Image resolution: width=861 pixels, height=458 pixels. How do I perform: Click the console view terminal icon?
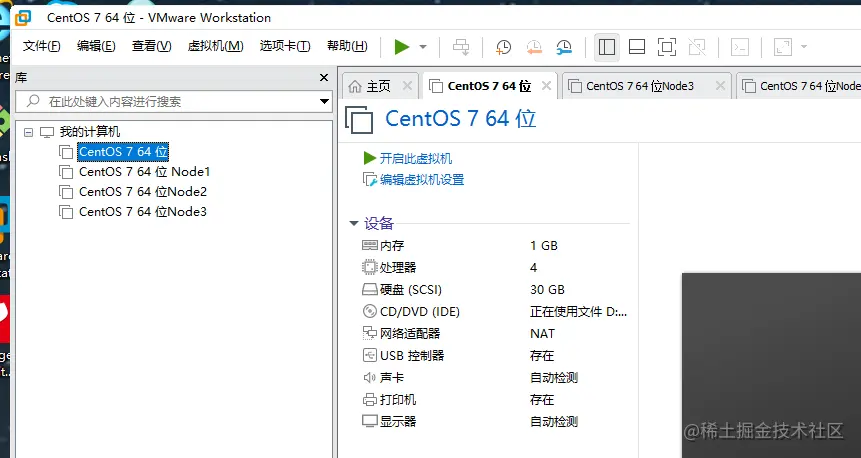point(740,47)
